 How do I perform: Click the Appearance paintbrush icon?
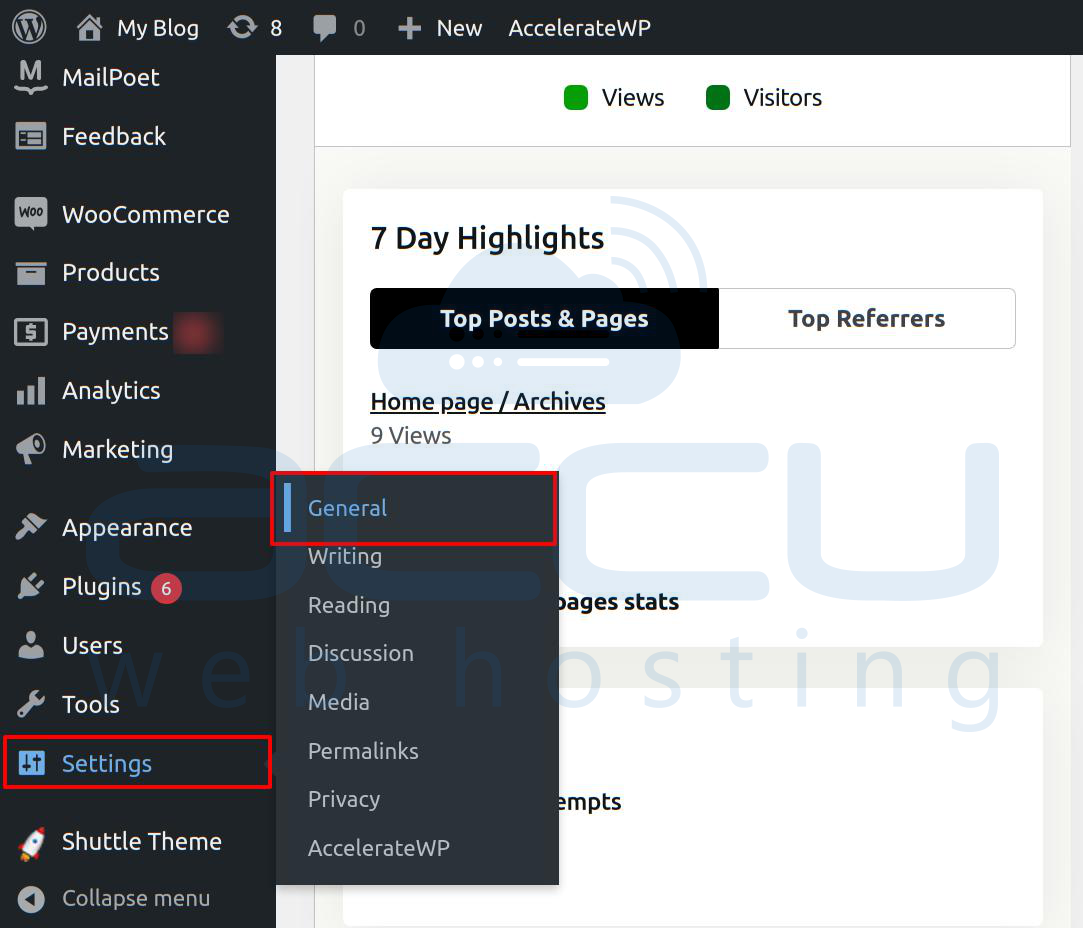(x=30, y=527)
